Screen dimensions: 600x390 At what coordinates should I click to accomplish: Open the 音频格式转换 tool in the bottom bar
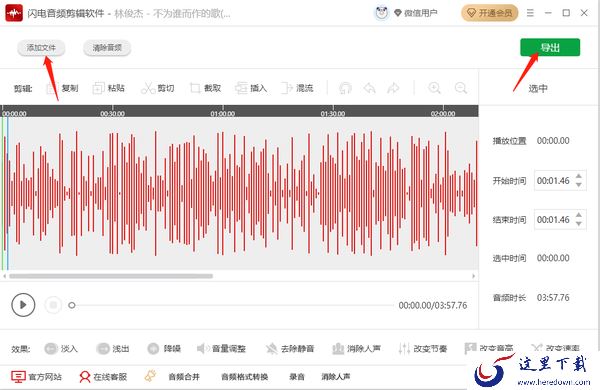[x=245, y=377]
